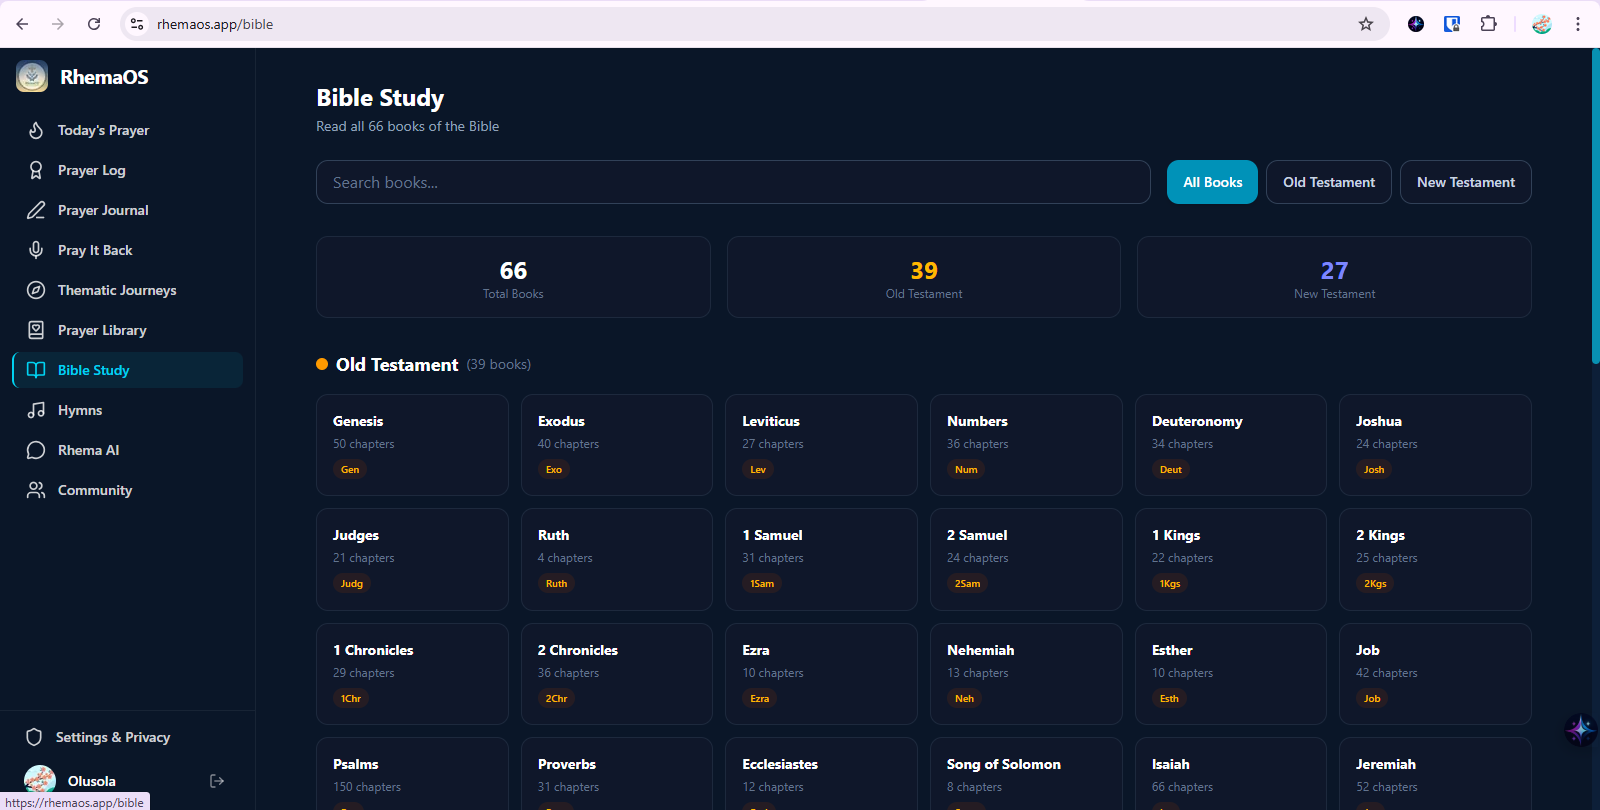Image resolution: width=1600 pixels, height=810 pixels.
Task: Open the 1 Kings book card
Action: (x=1231, y=559)
